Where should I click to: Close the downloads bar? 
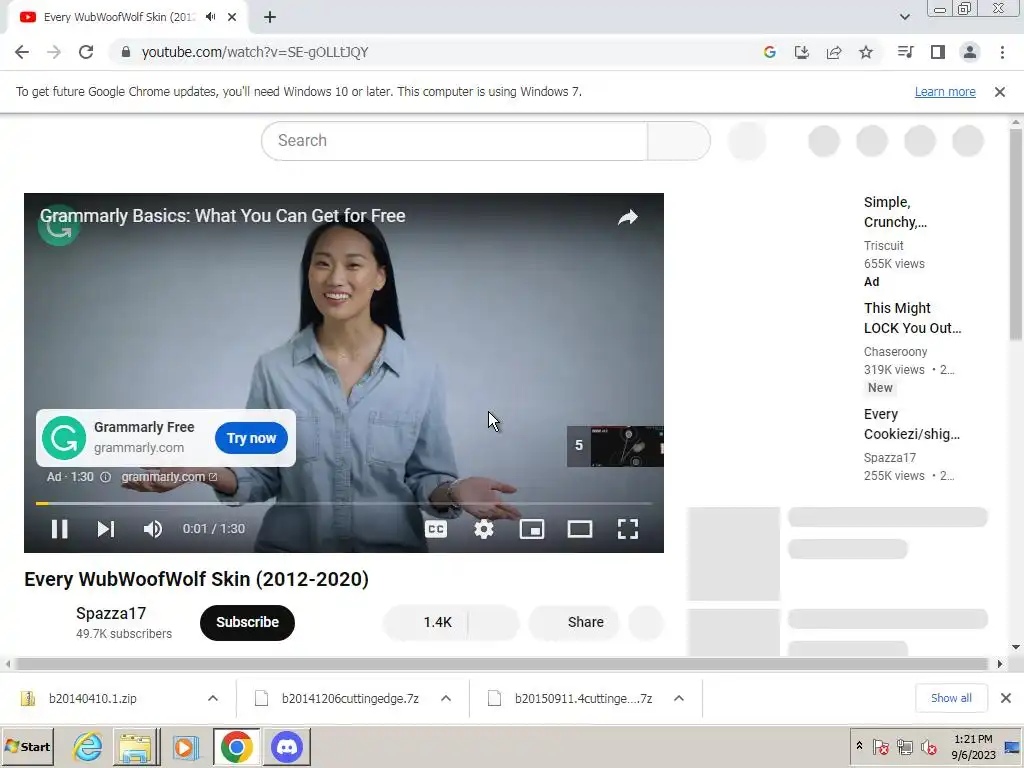tap(1006, 698)
